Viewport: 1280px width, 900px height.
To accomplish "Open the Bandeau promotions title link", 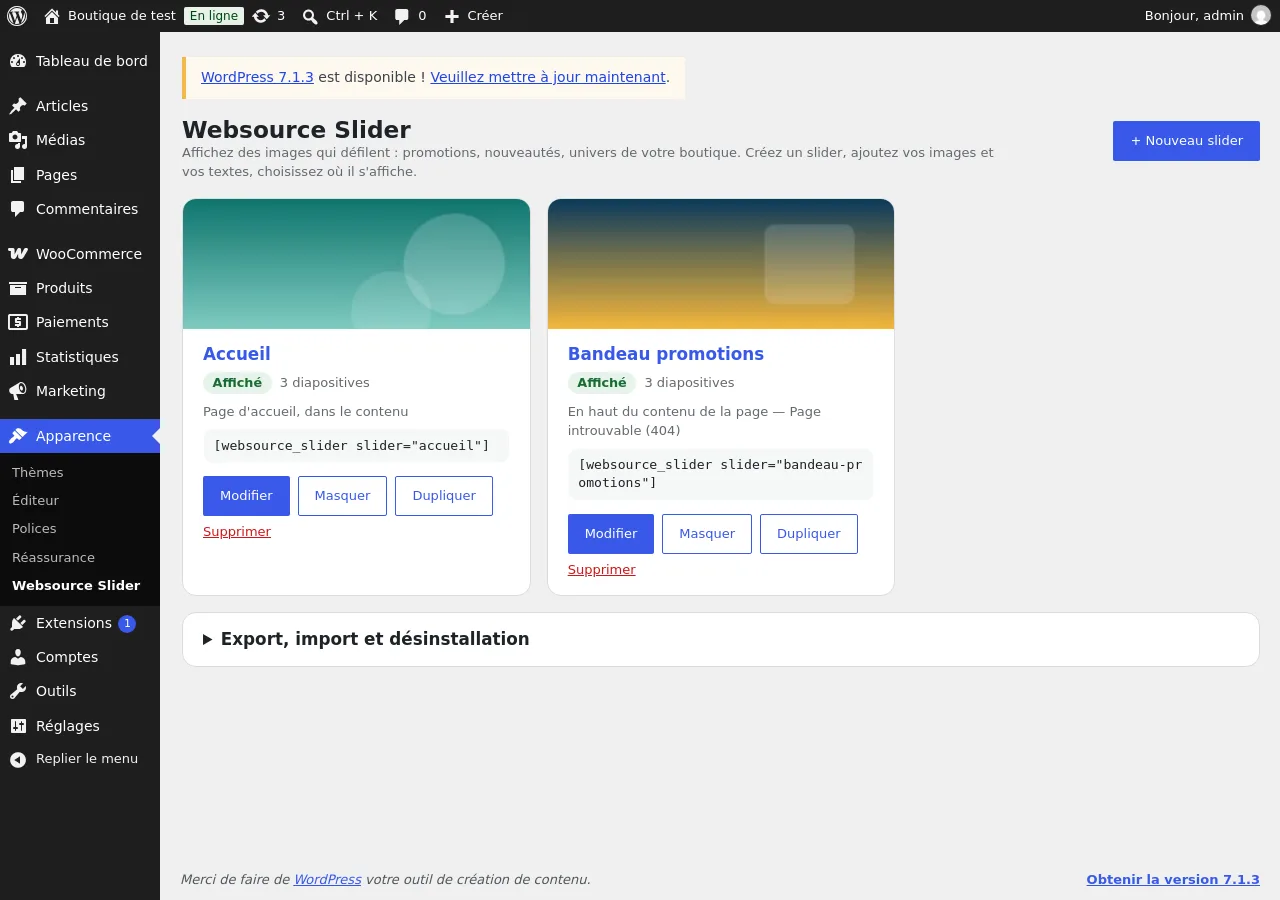I will point(666,354).
